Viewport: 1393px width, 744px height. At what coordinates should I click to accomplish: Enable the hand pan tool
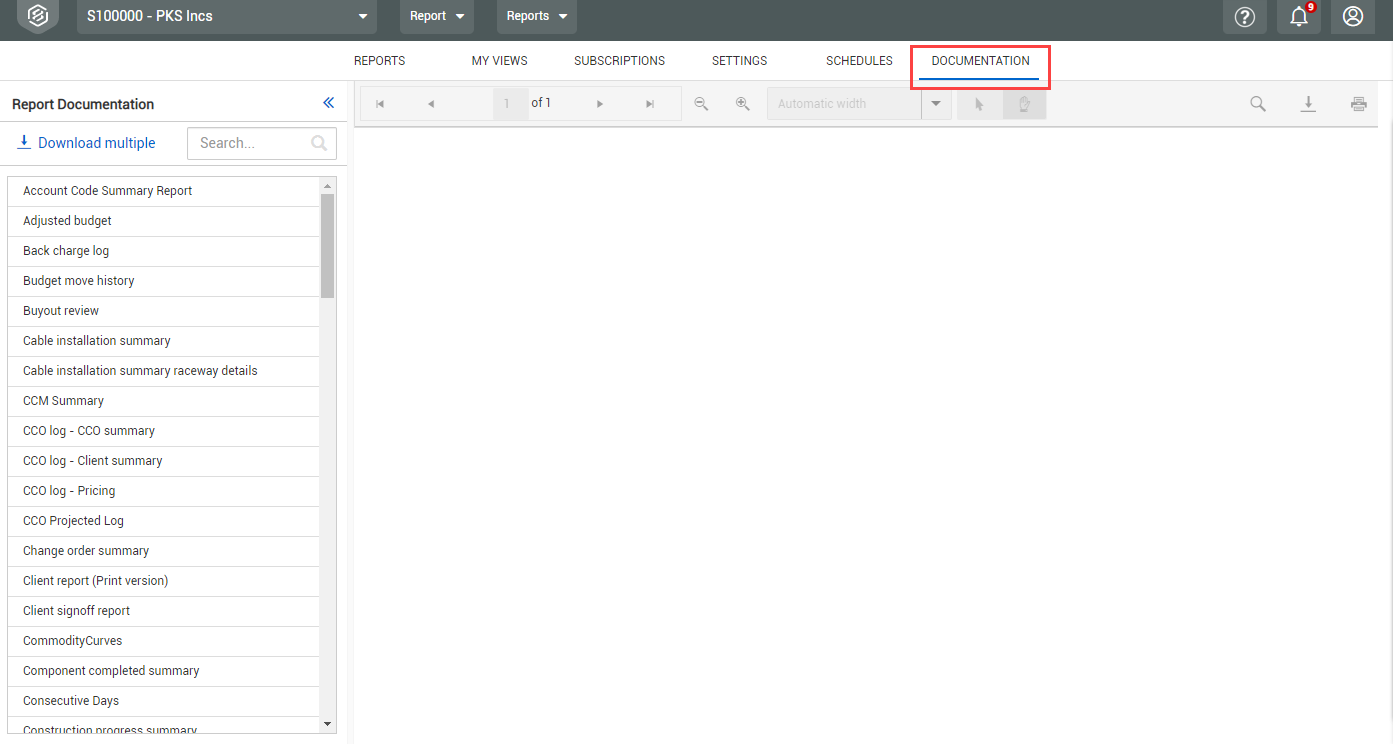pyautogui.click(x=1024, y=104)
